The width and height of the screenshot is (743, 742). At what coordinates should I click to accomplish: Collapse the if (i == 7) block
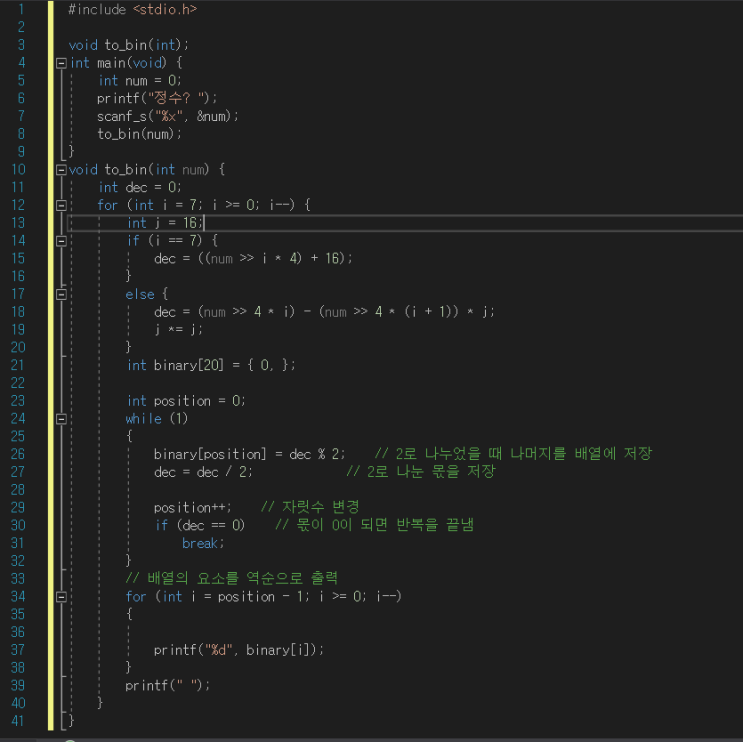61,241
